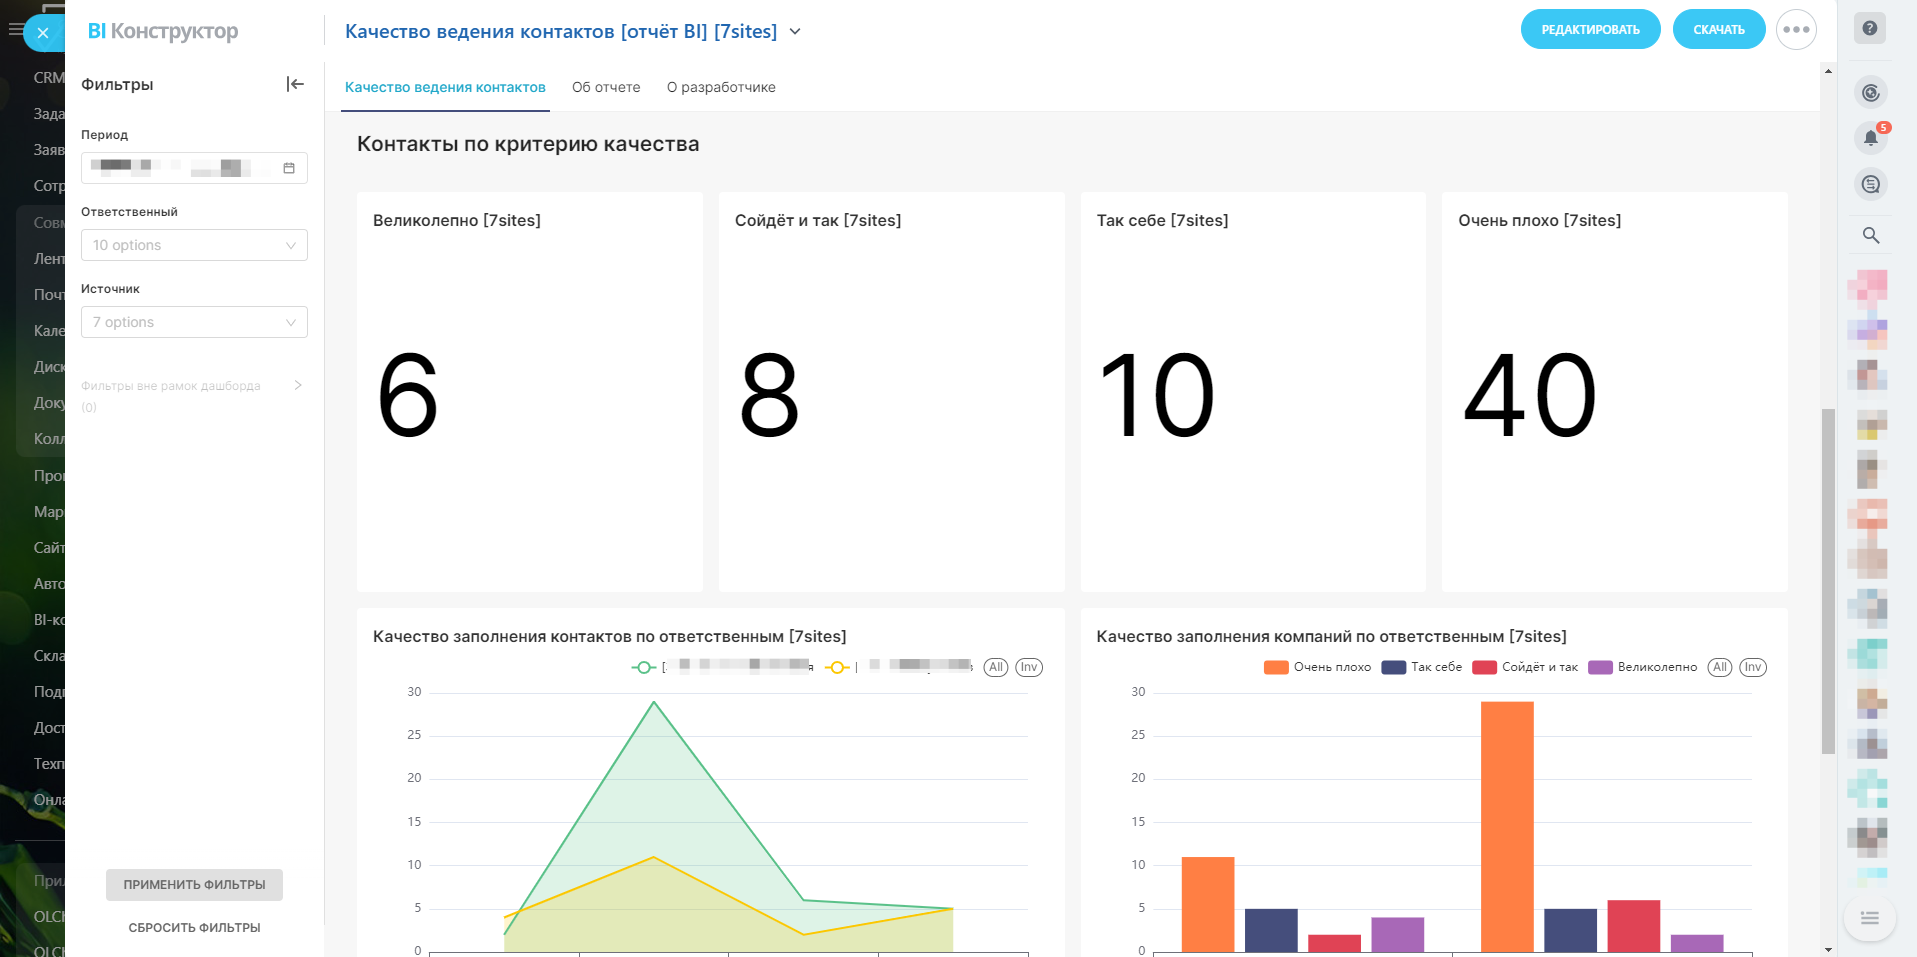Expand the Ответственный 10 options dropdown
The height and width of the screenshot is (957, 1917).
pyautogui.click(x=194, y=245)
